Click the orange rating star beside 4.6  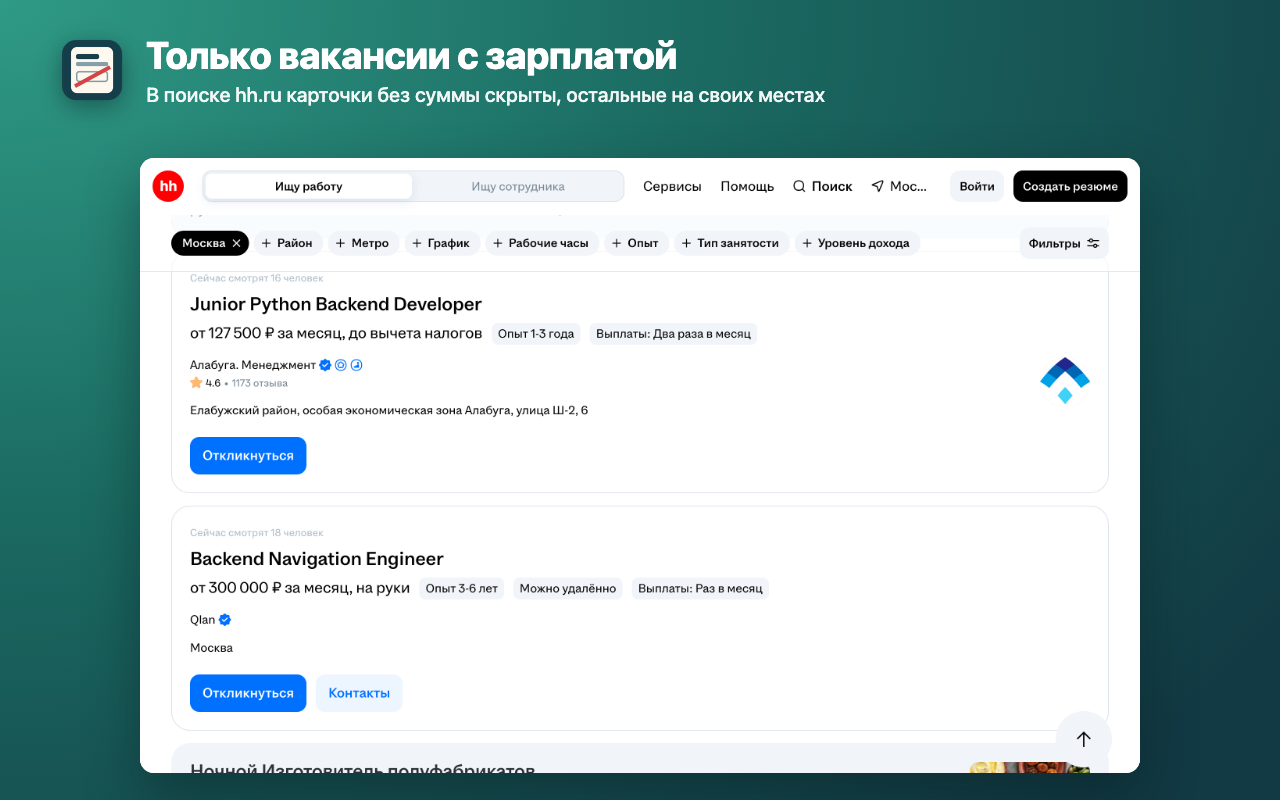196,383
